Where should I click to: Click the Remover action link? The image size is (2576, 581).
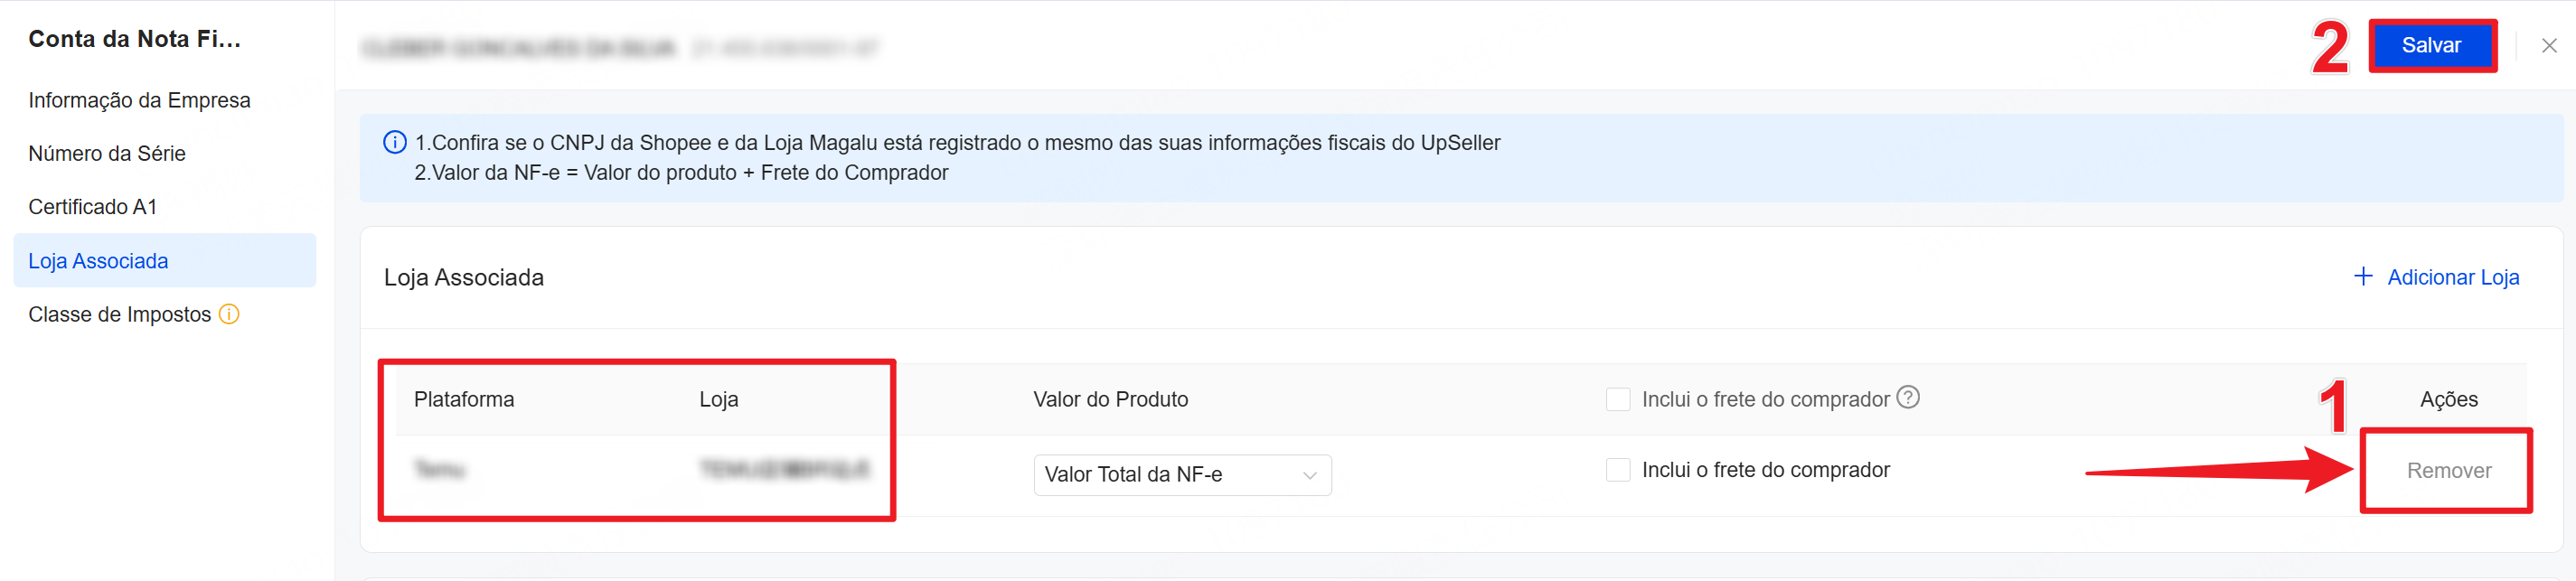tap(2448, 471)
